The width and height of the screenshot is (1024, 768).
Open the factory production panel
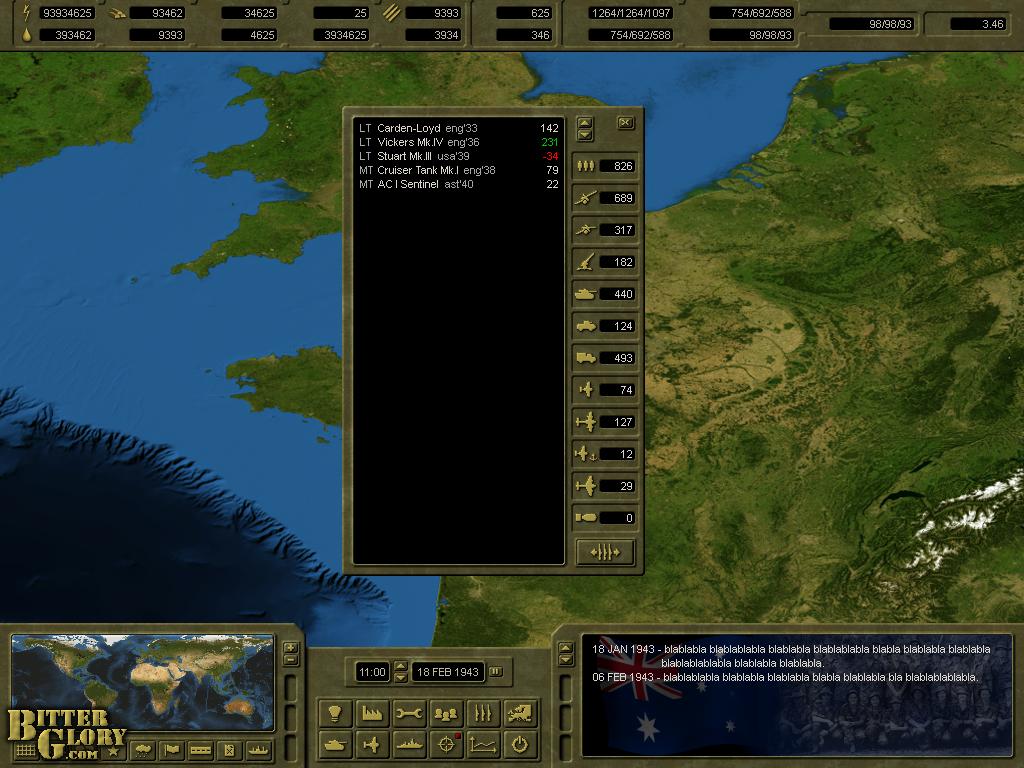click(372, 713)
